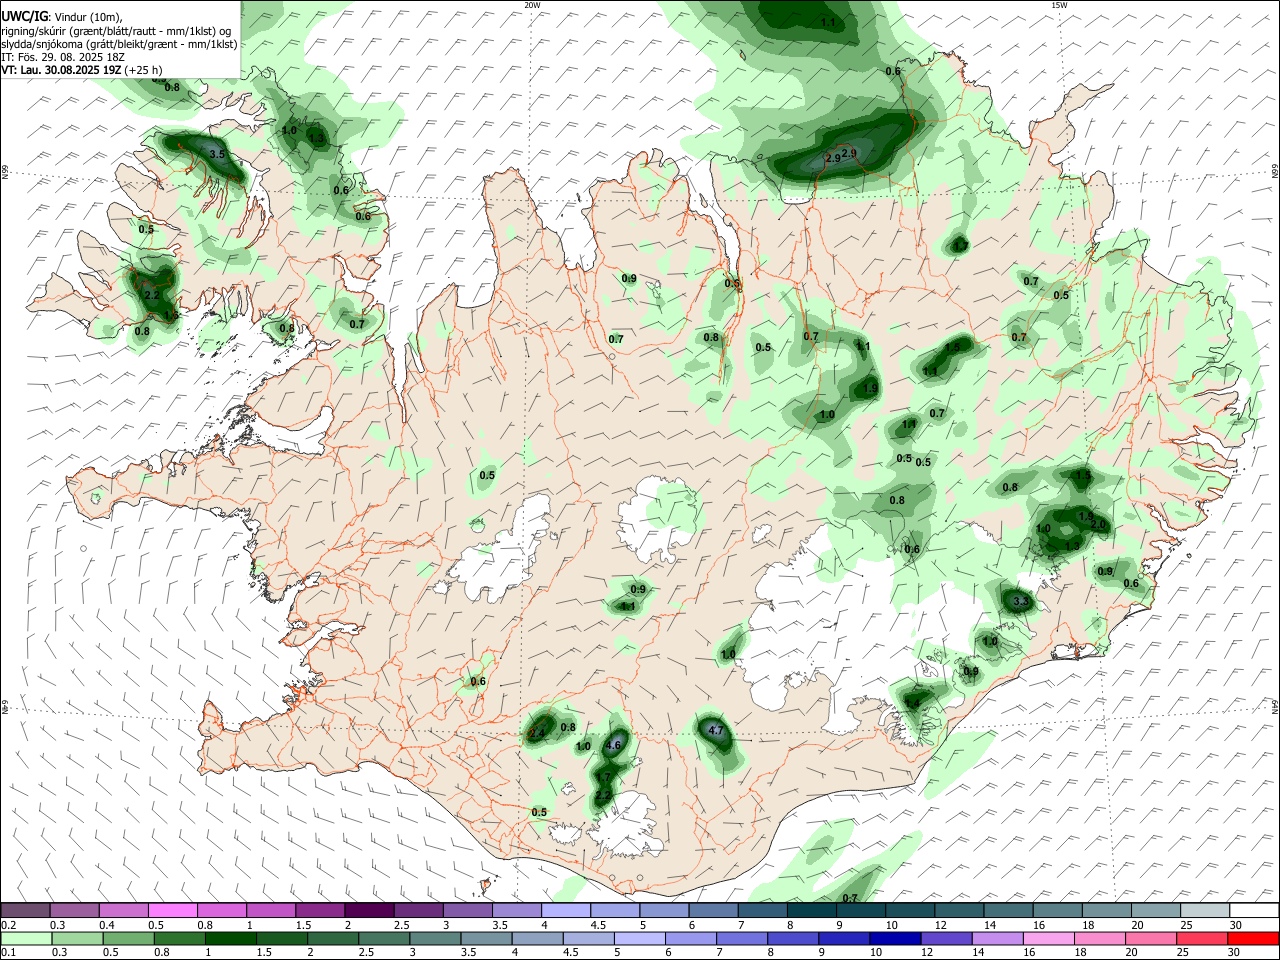This screenshot has height=960, width=1280.
Task: Click the '0.1' rain legend label
Action: (8, 953)
